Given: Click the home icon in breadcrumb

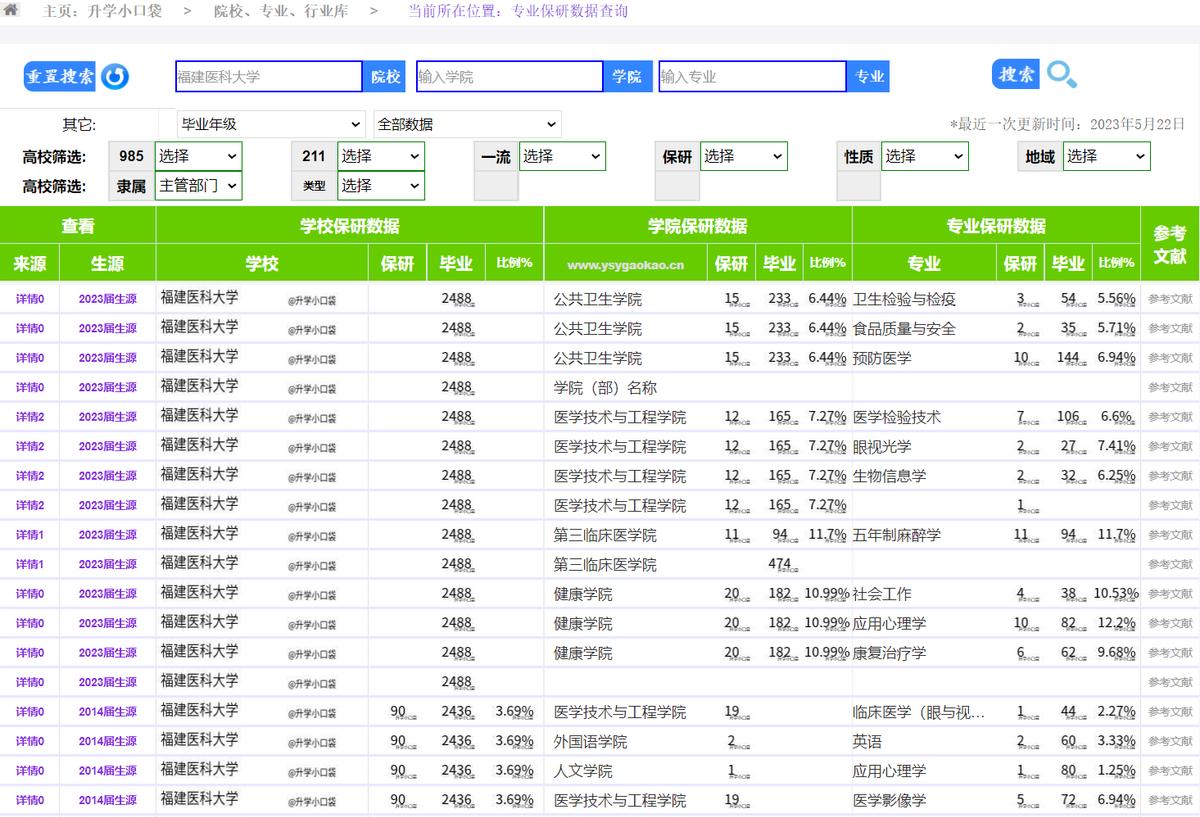Looking at the screenshot, I should pos(12,11).
